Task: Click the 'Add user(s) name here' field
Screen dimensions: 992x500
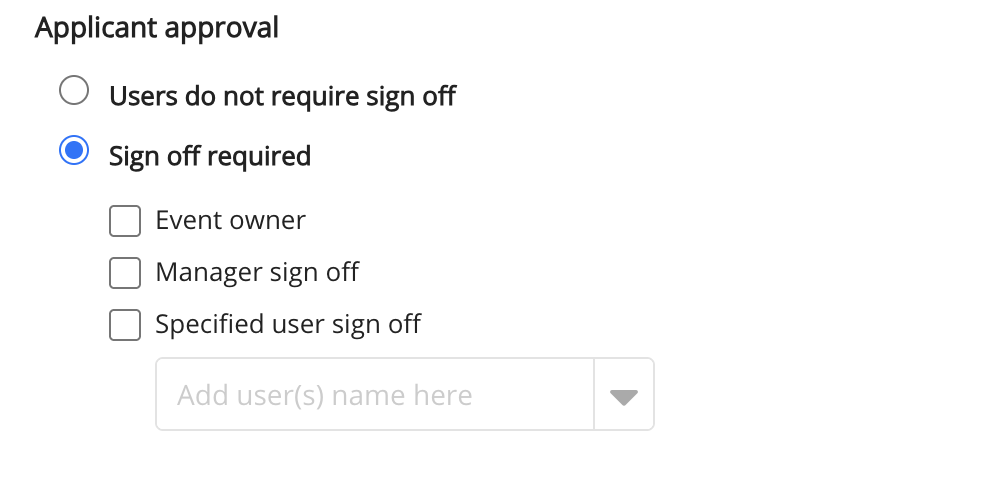Action: click(375, 395)
